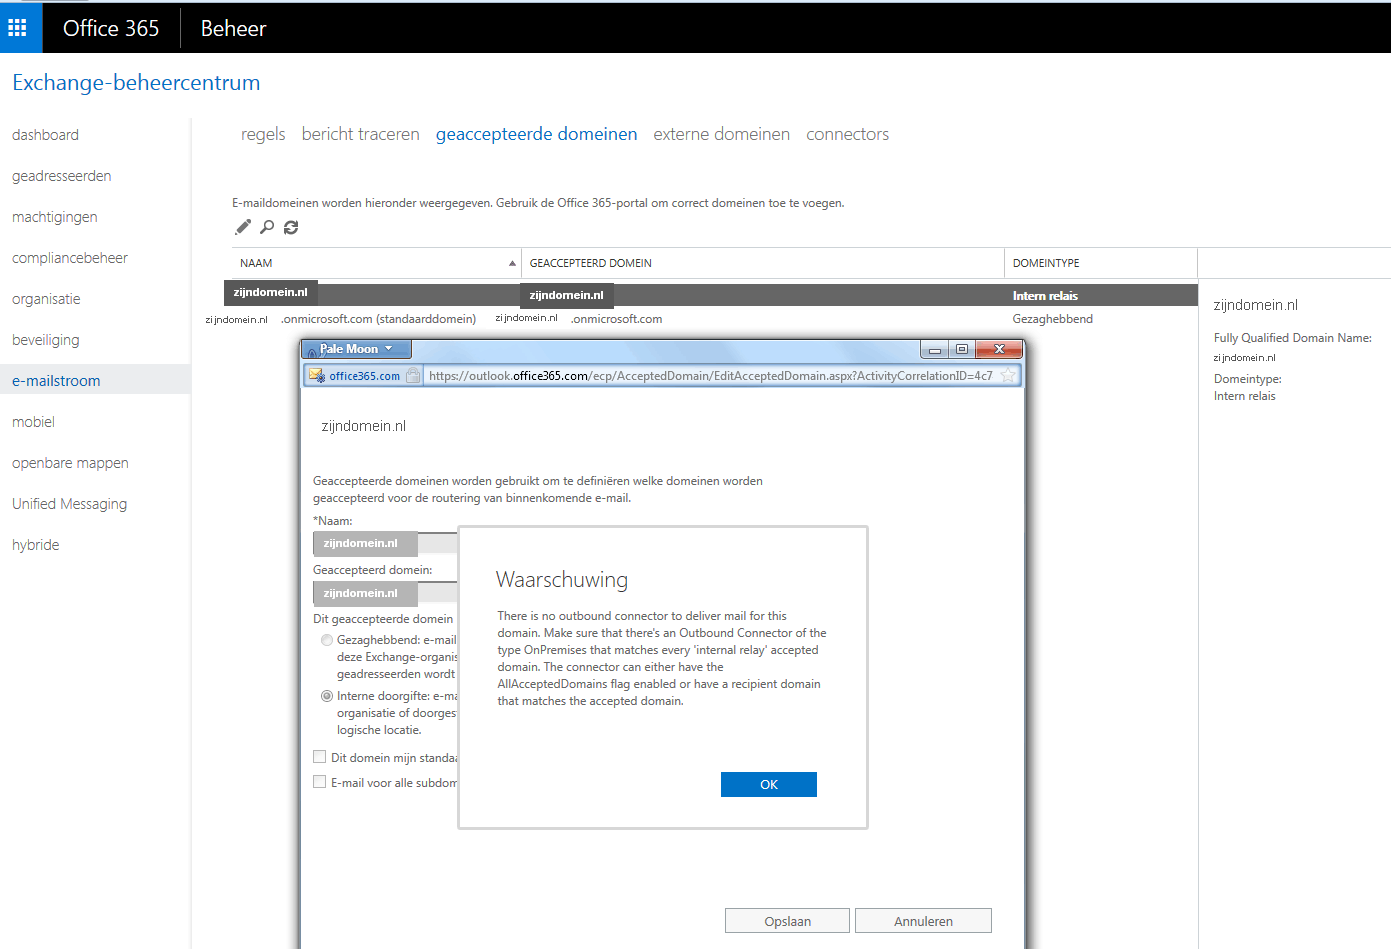
Task: Click the Annuleren button
Action: [x=923, y=921]
